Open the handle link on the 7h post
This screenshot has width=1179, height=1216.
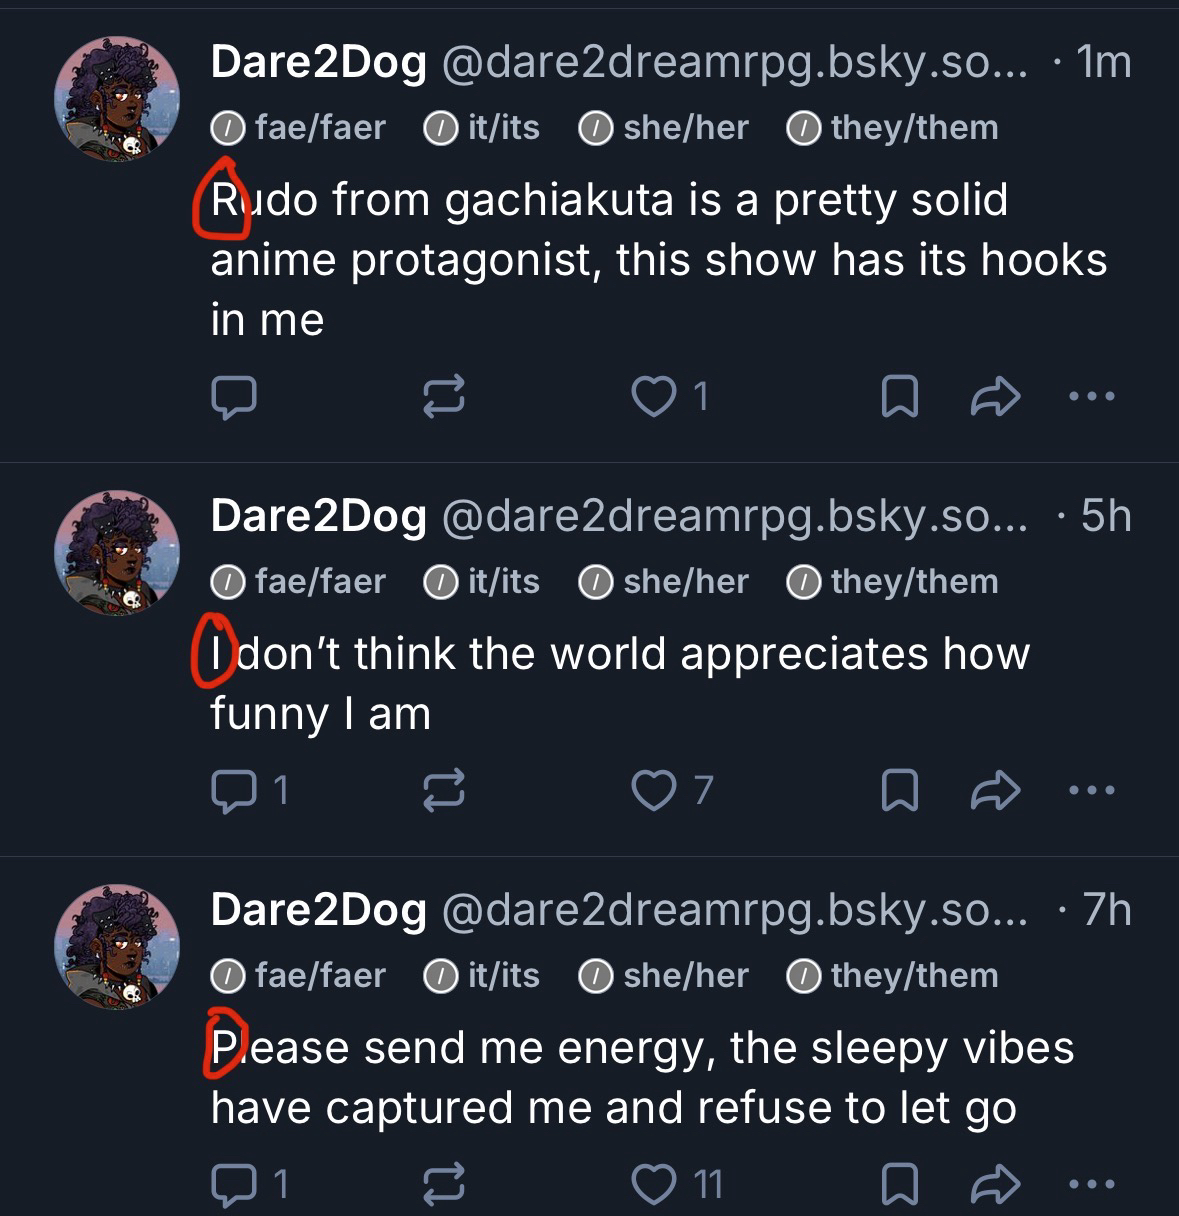pos(733,910)
